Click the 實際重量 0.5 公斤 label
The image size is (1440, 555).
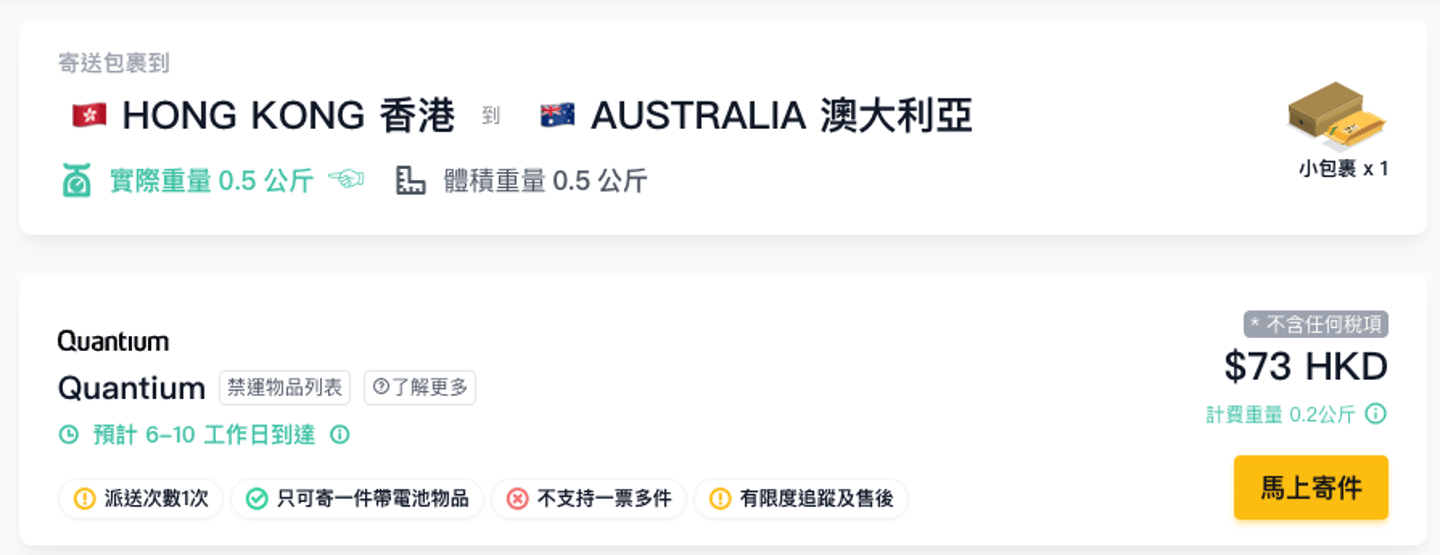pyautogui.click(x=211, y=181)
